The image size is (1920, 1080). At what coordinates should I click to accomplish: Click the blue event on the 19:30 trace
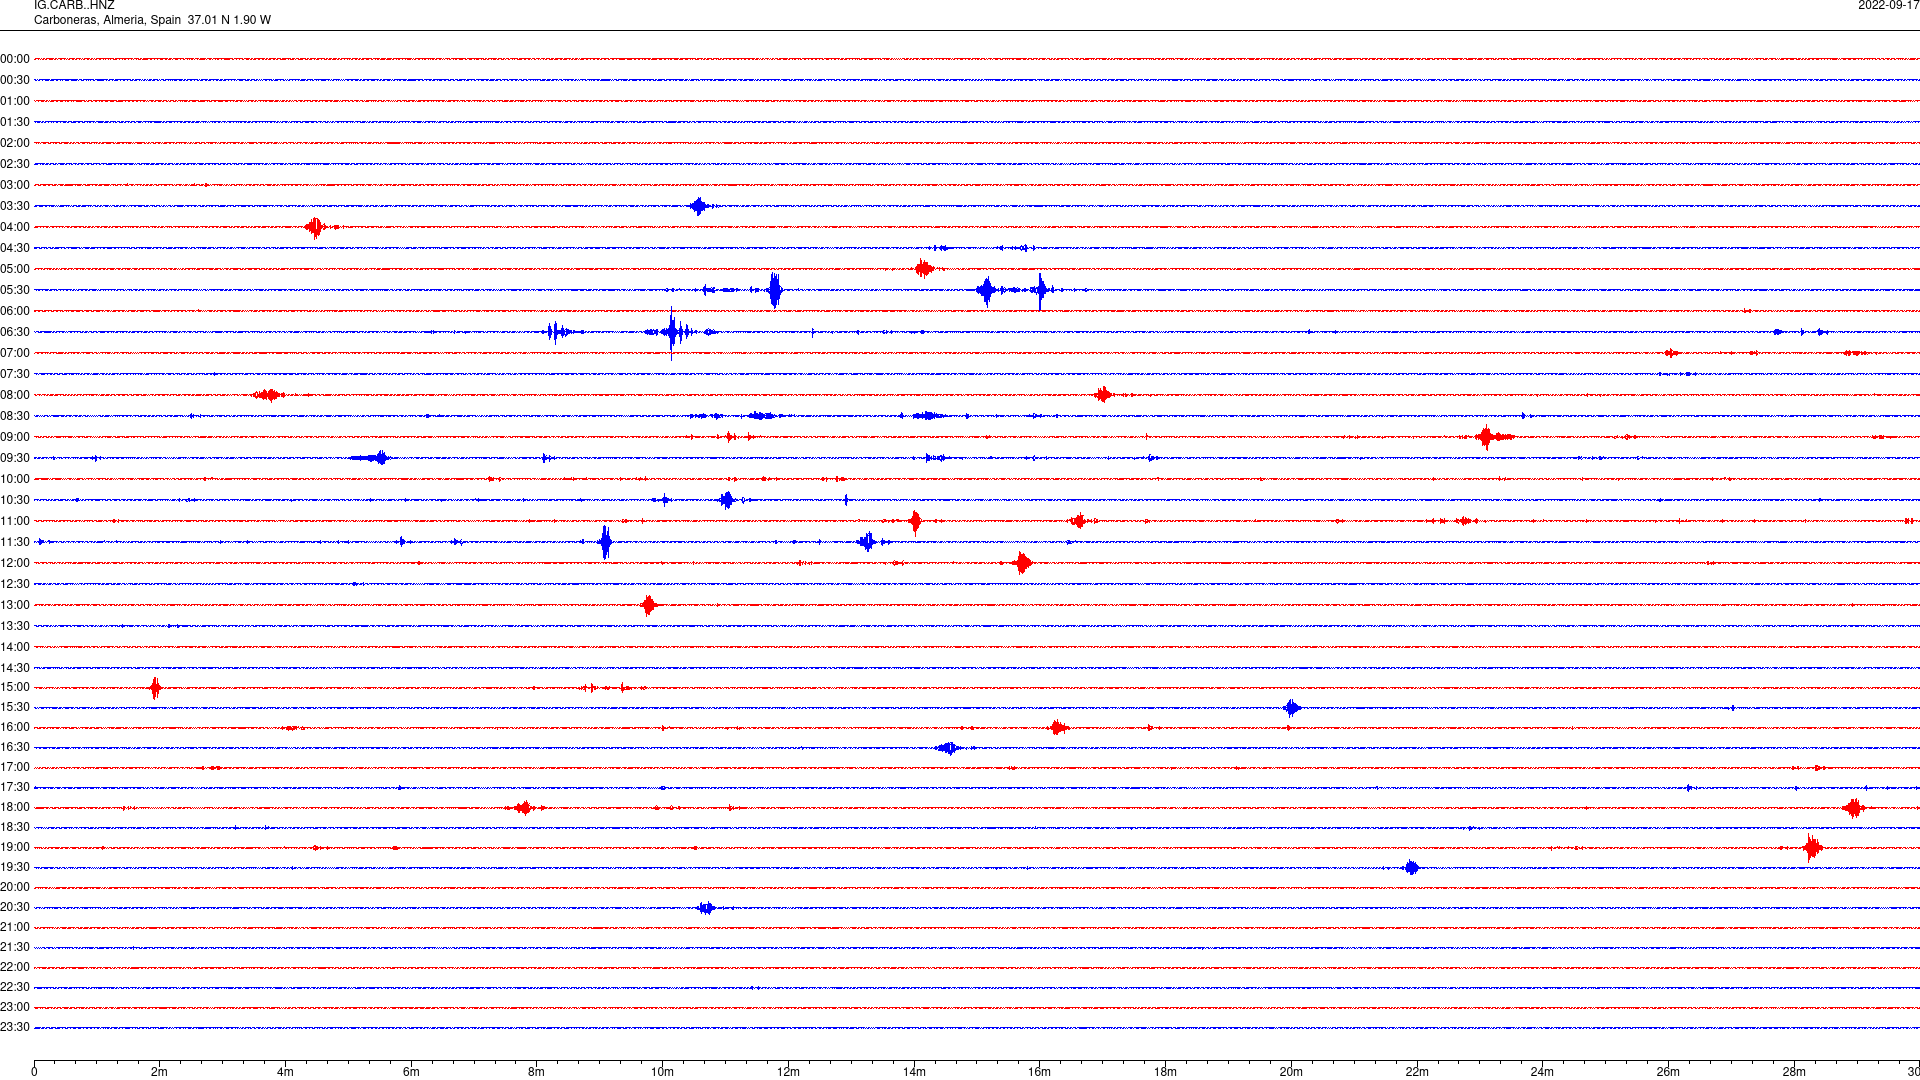[x=1411, y=867]
